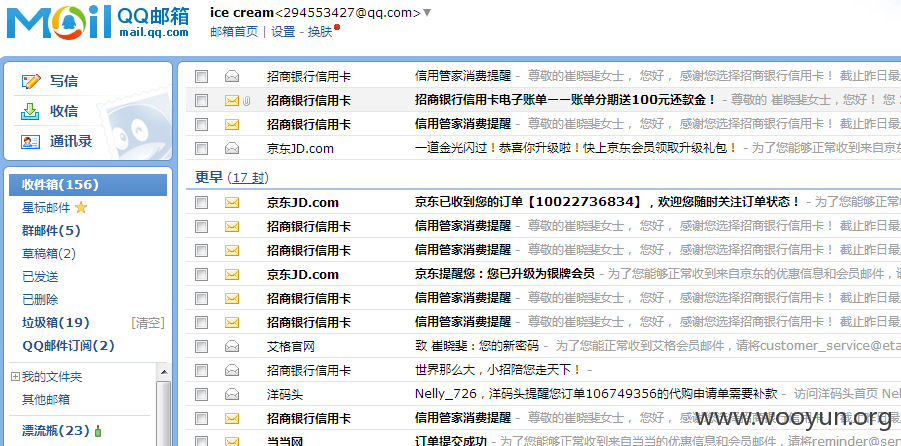The image size is (901, 446).
Task: Click the envelope icon on 当当网 row
Action: 232,441
